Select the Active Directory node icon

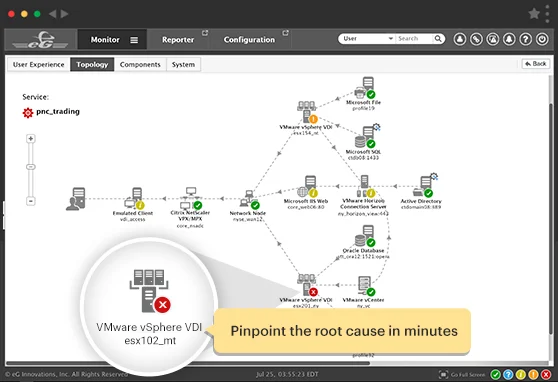pos(424,186)
